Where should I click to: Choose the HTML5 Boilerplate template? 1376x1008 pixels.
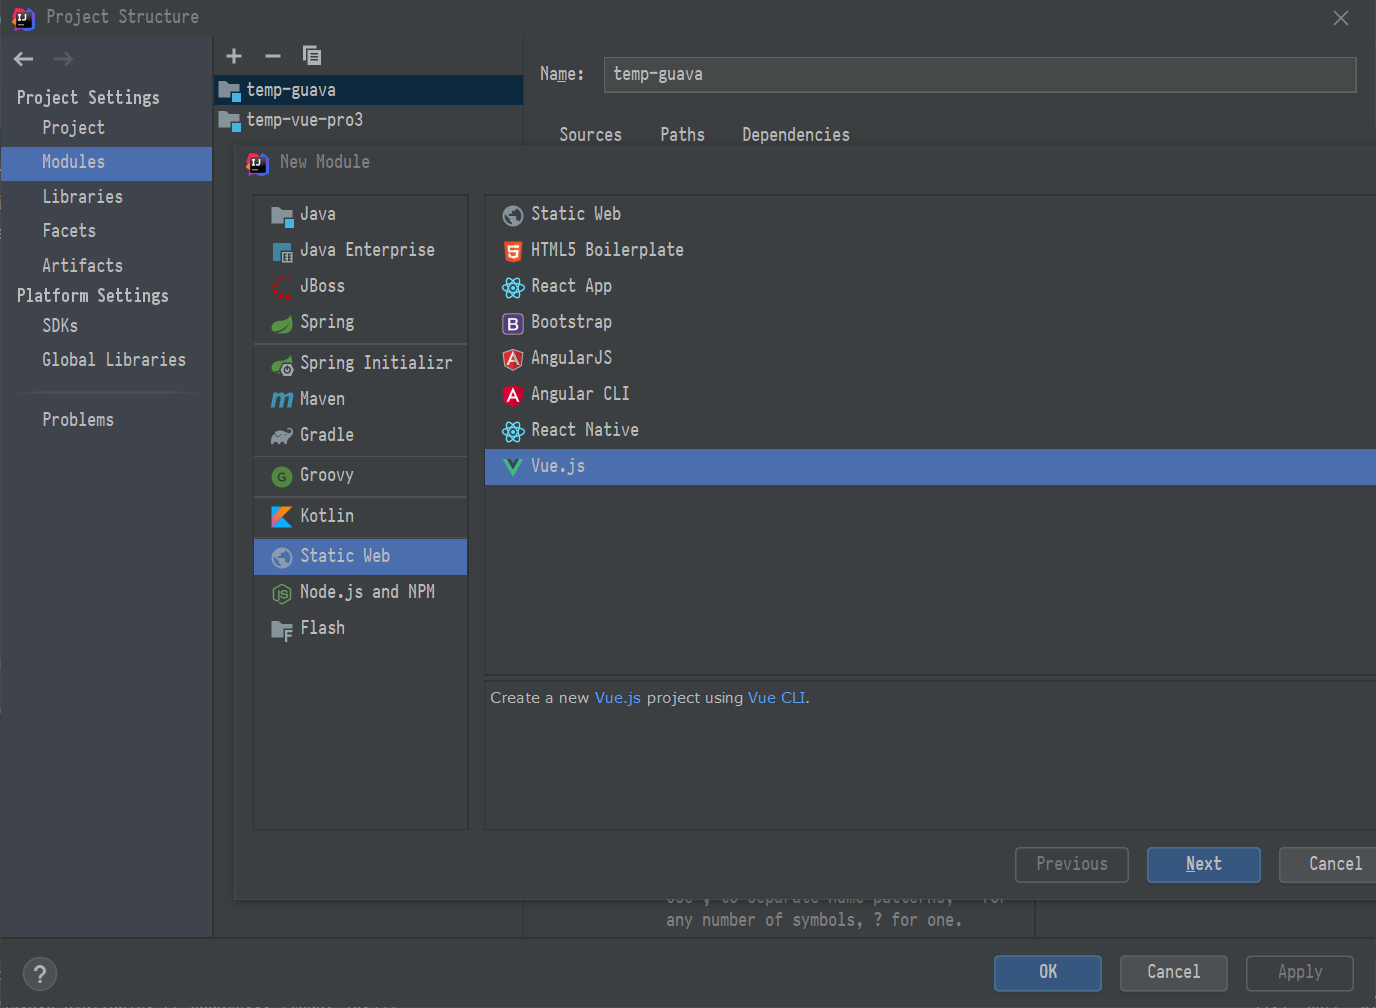click(x=930, y=251)
